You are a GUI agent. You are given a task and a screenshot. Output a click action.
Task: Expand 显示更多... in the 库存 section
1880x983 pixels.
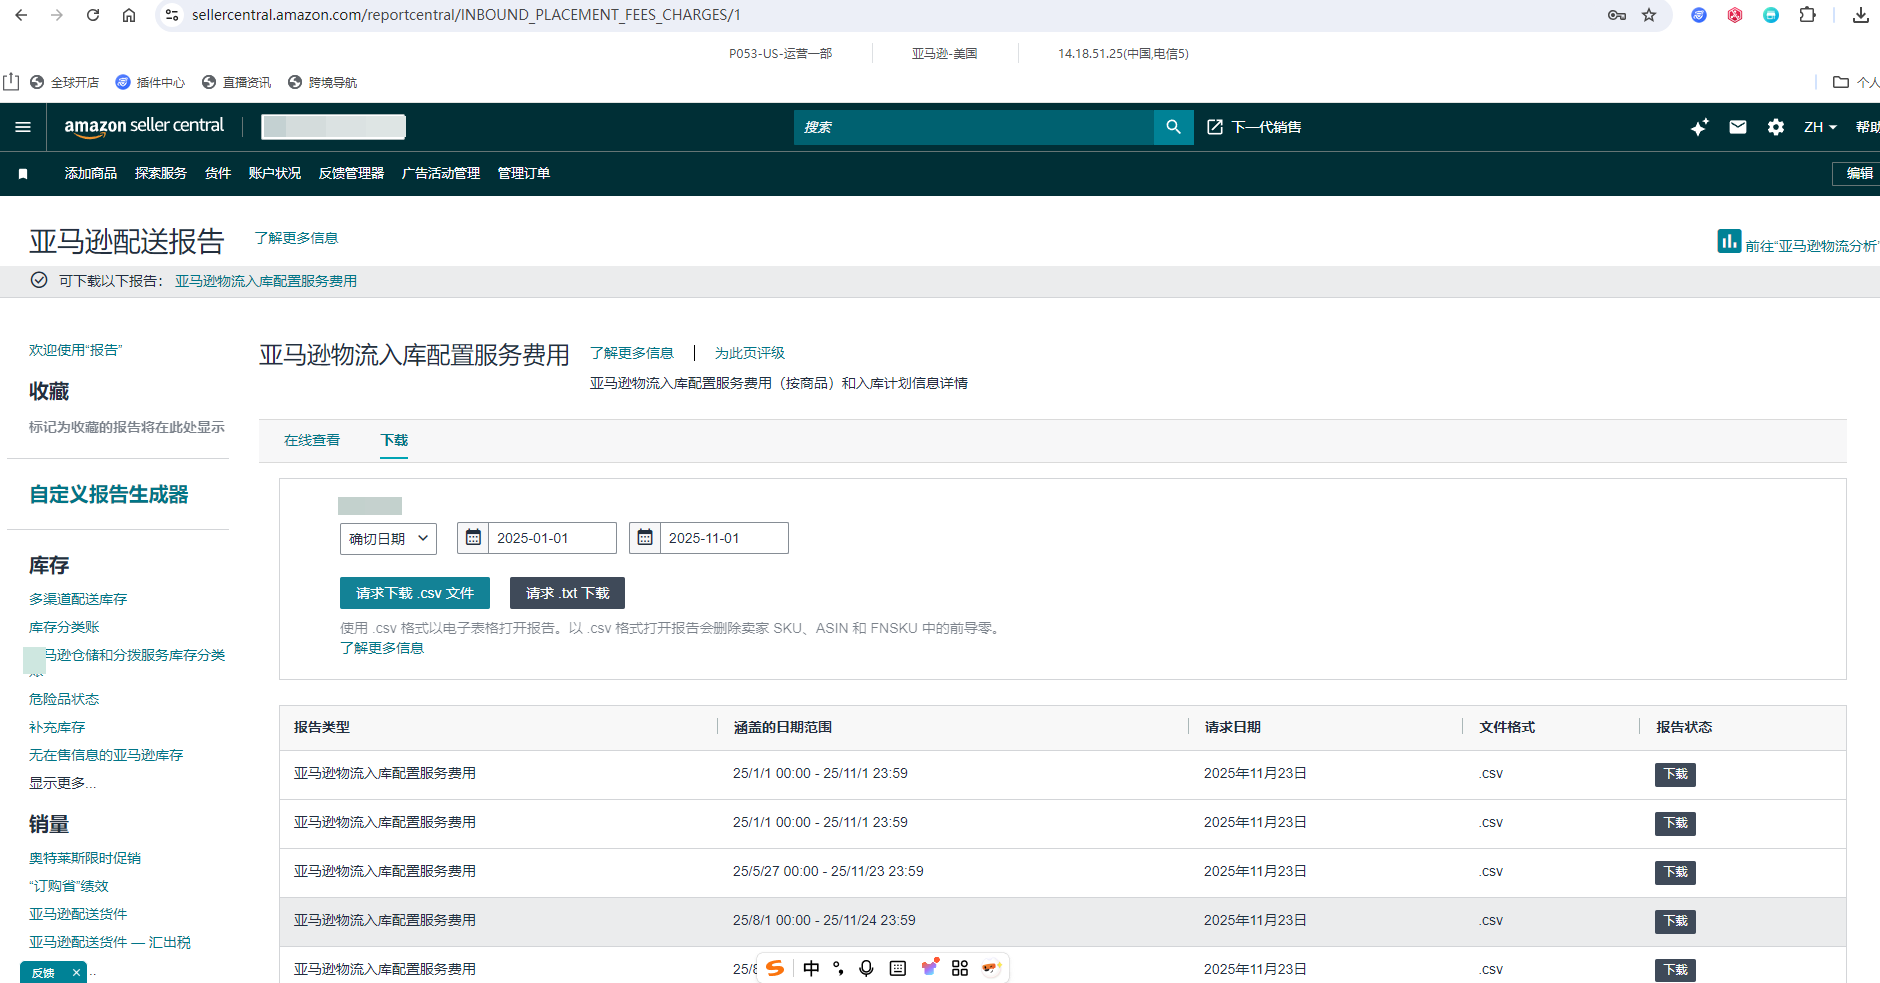[x=63, y=783]
